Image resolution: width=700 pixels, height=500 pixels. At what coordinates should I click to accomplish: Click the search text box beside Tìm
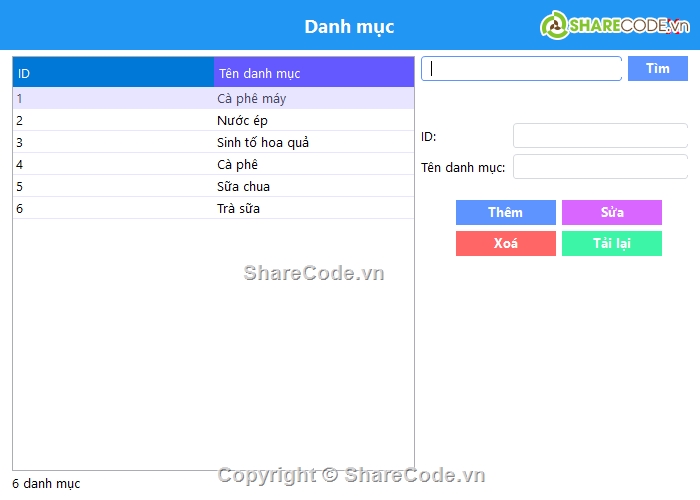[x=522, y=68]
